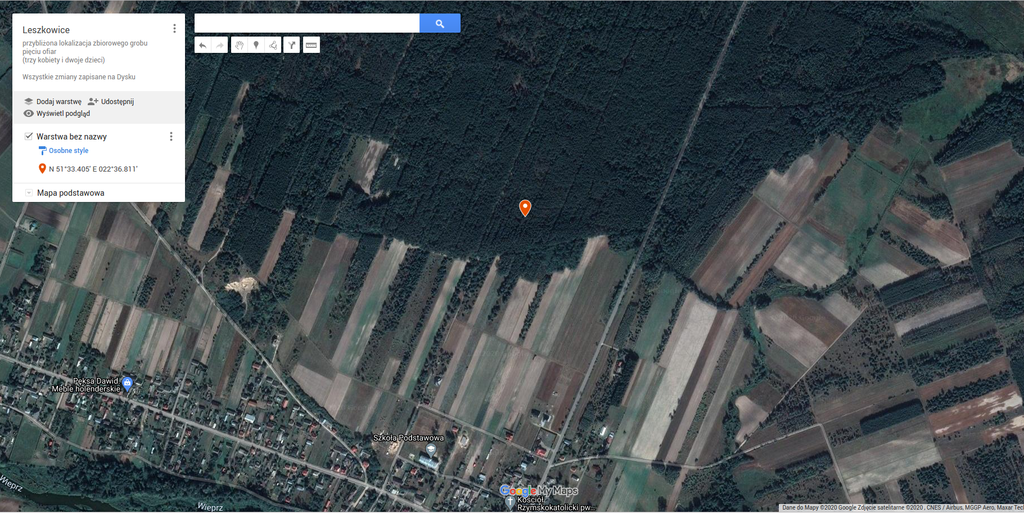Select the hand pan tool
Screen dimensions: 1024x513
tap(238, 45)
